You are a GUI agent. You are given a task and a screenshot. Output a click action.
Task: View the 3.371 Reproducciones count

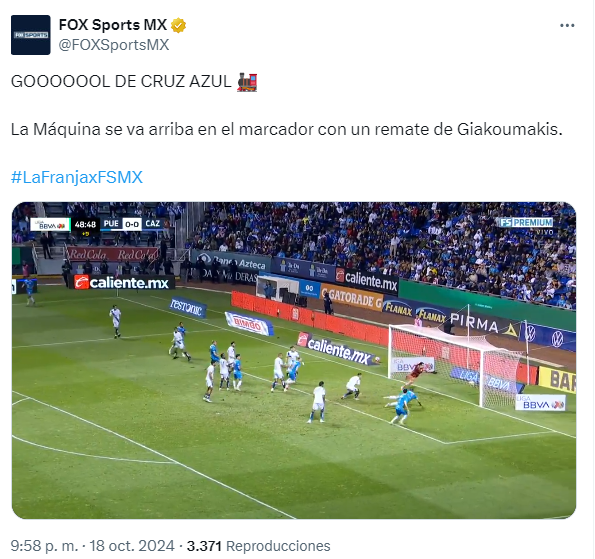258,546
